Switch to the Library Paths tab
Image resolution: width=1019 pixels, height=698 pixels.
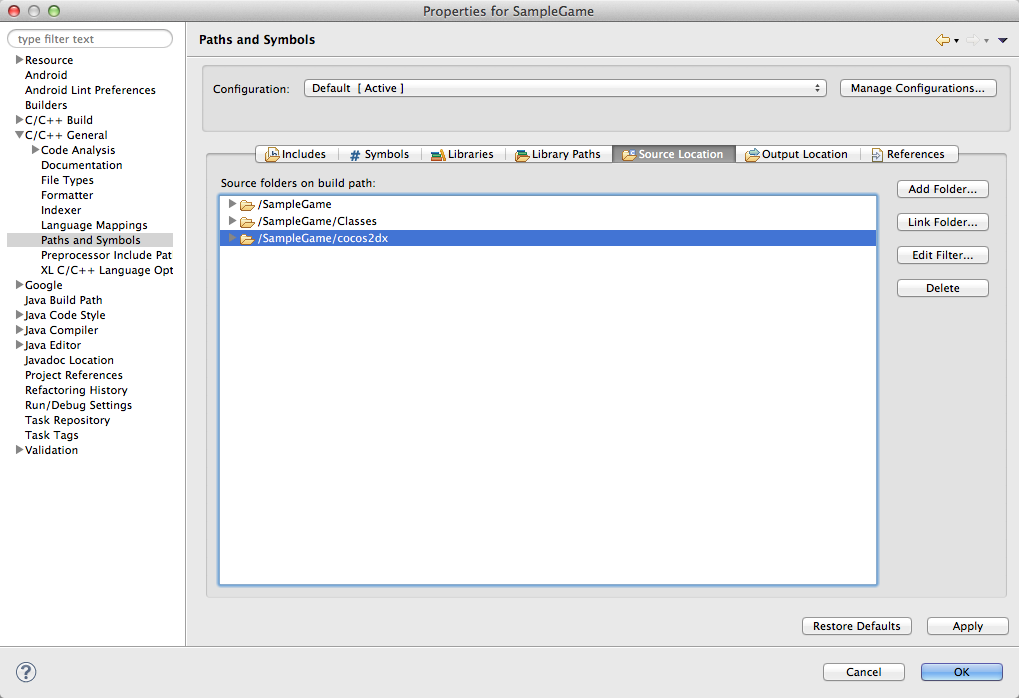(560, 154)
